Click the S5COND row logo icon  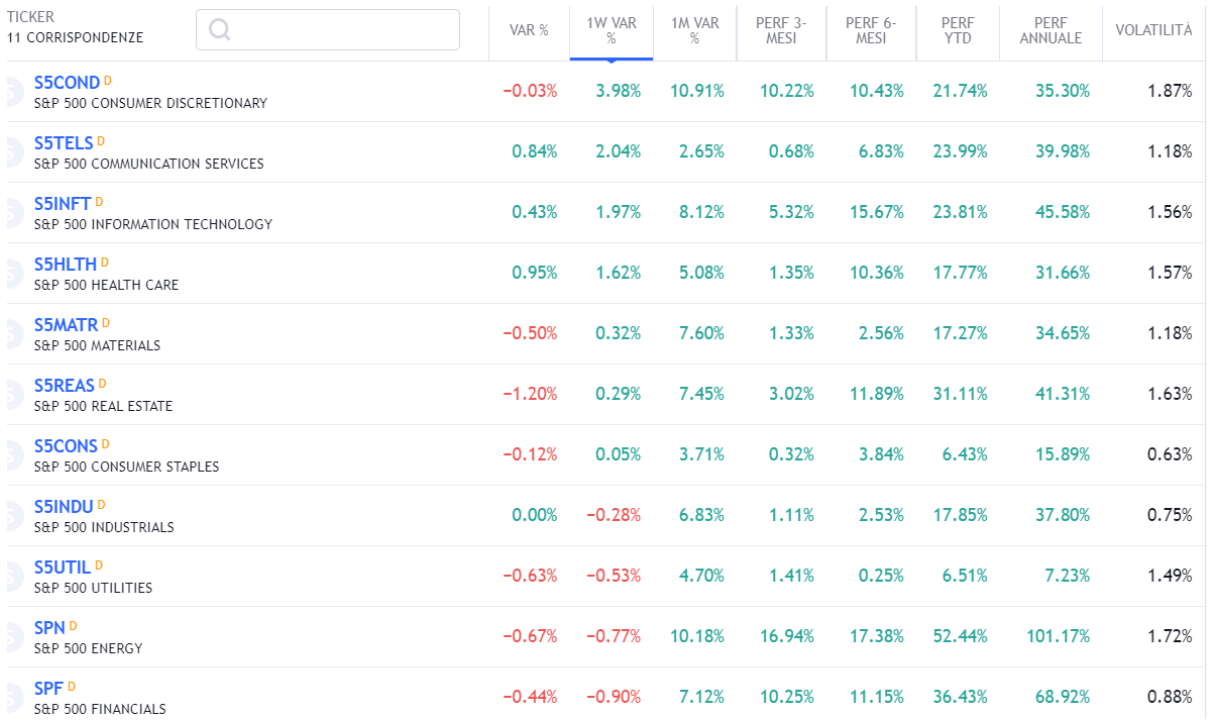pos(13,92)
